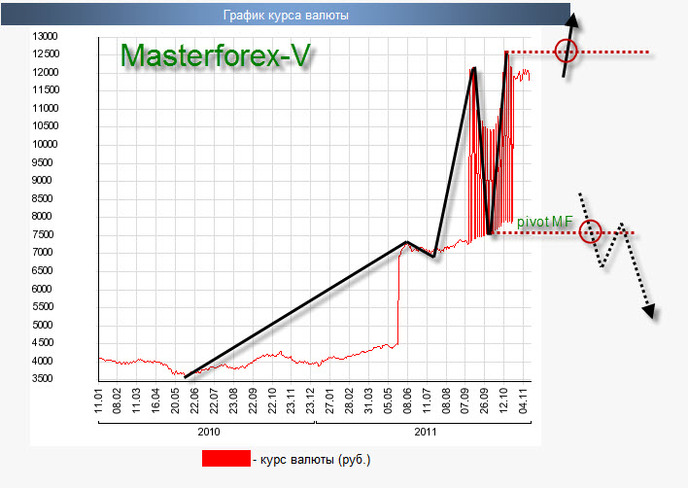
Task: Click the 11500 y-axis value
Action: point(45,90)
